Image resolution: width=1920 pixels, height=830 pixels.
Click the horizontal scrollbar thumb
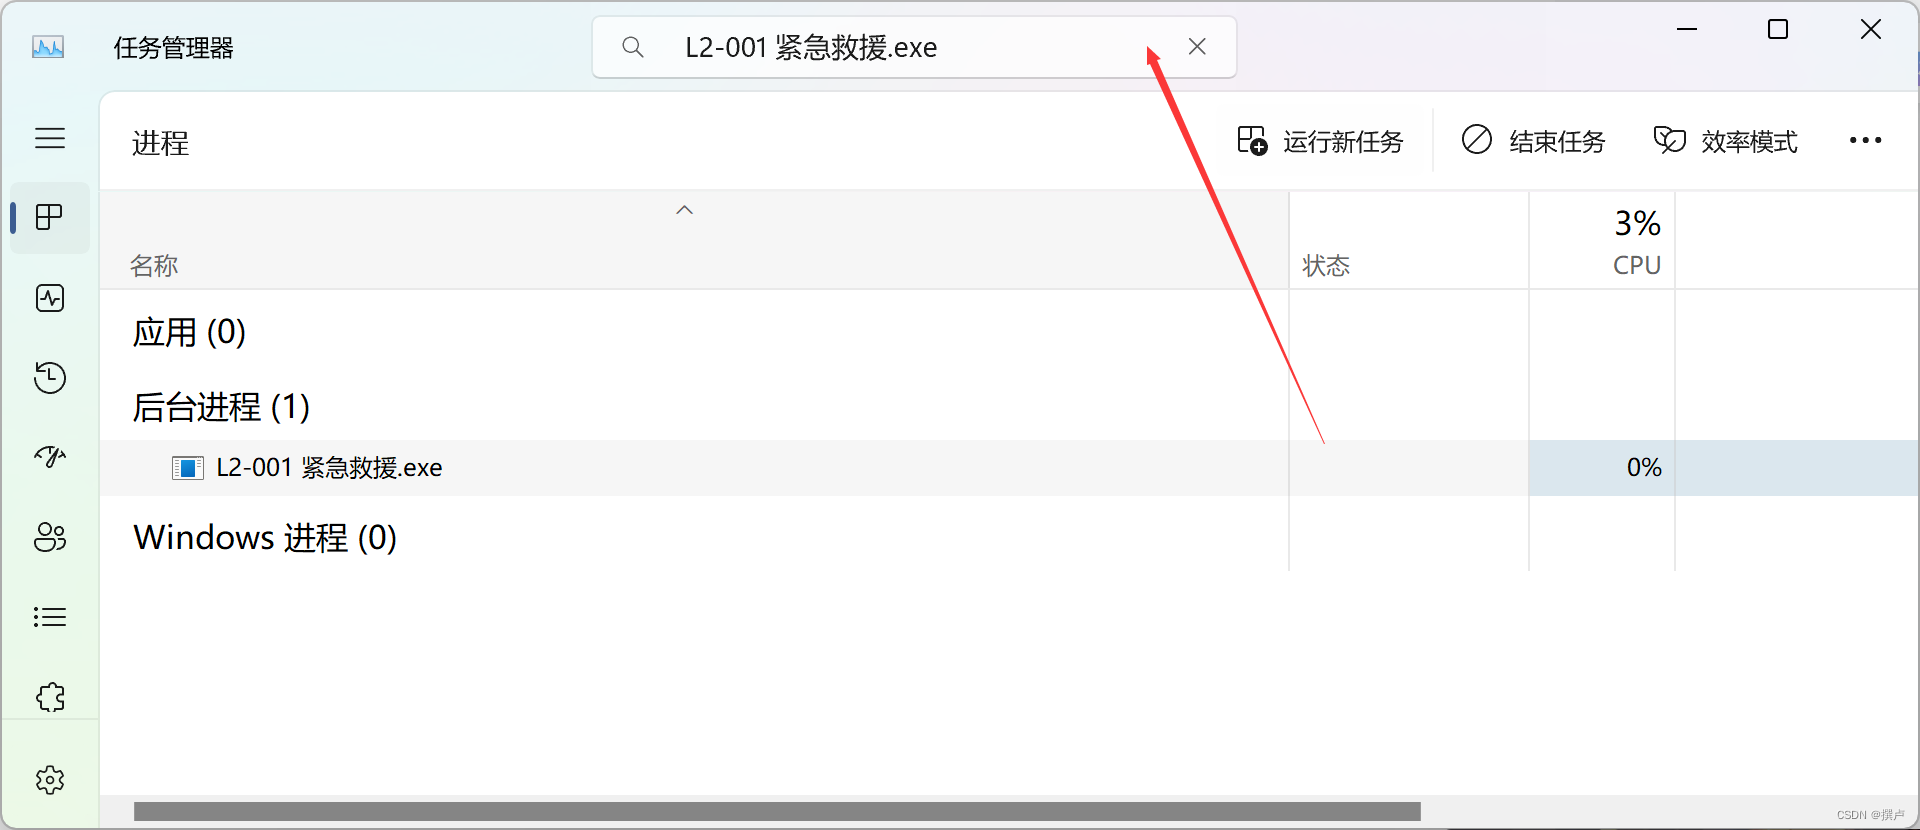777,811
